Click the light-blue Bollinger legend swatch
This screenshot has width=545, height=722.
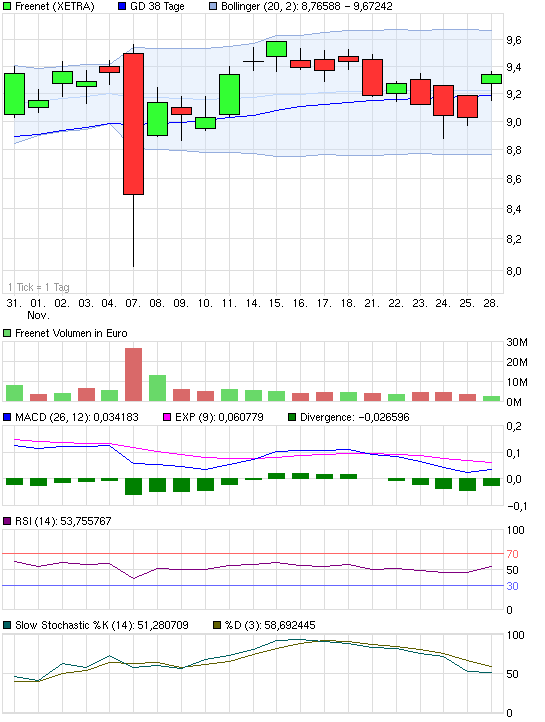(213, 6)
